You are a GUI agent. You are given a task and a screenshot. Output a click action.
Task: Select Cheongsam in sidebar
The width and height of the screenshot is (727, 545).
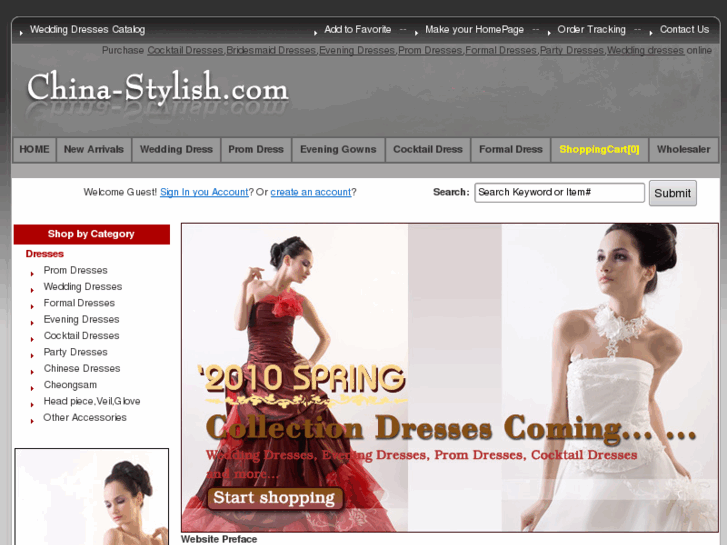pos(70,385)
